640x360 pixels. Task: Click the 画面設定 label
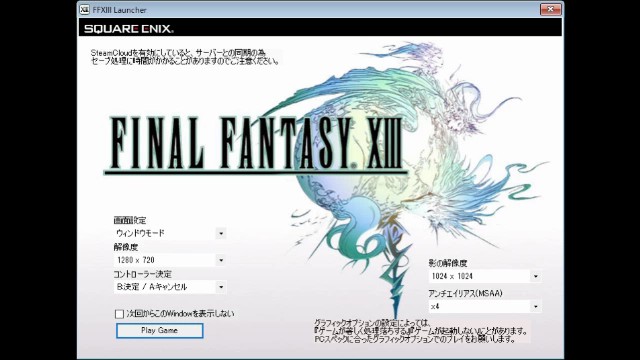click(x=130, y=220)
